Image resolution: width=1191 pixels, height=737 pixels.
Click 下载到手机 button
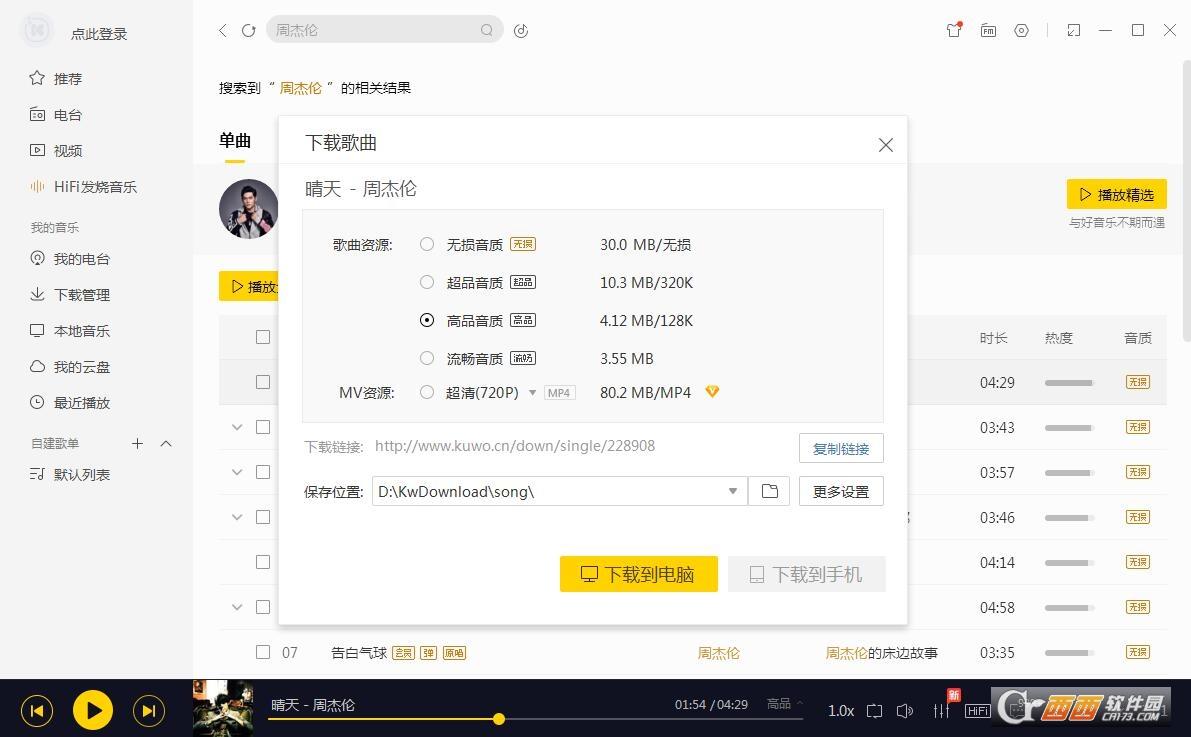[x=807, y=574]
